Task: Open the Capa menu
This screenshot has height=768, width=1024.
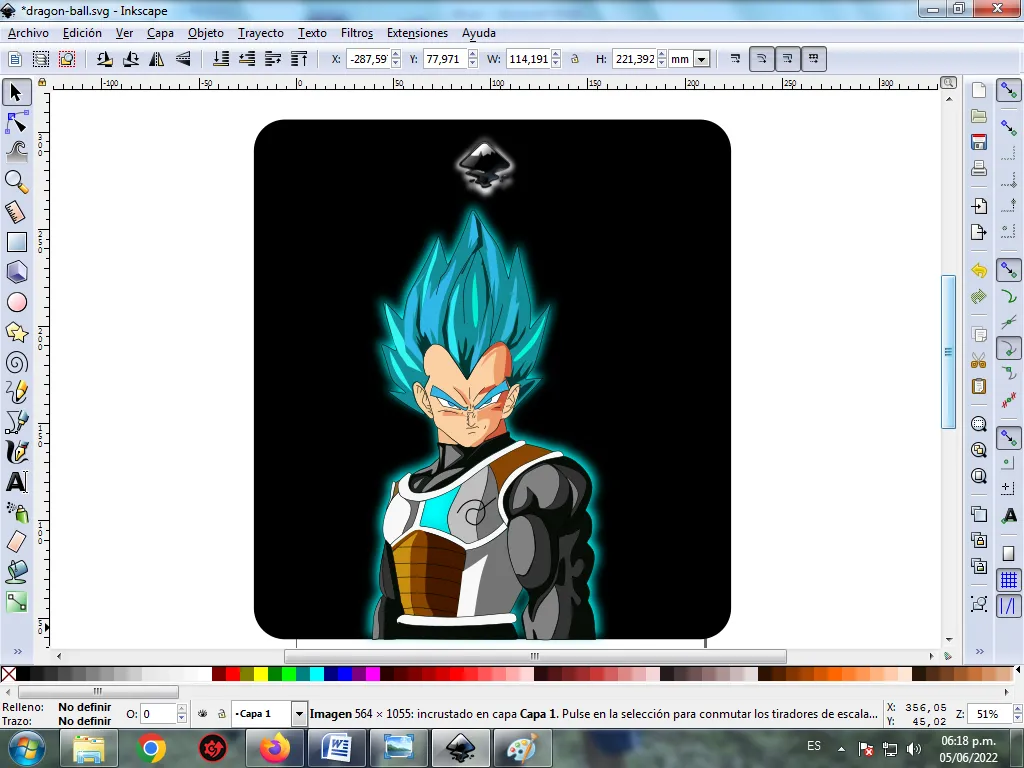Action: (x=160, y=33)
